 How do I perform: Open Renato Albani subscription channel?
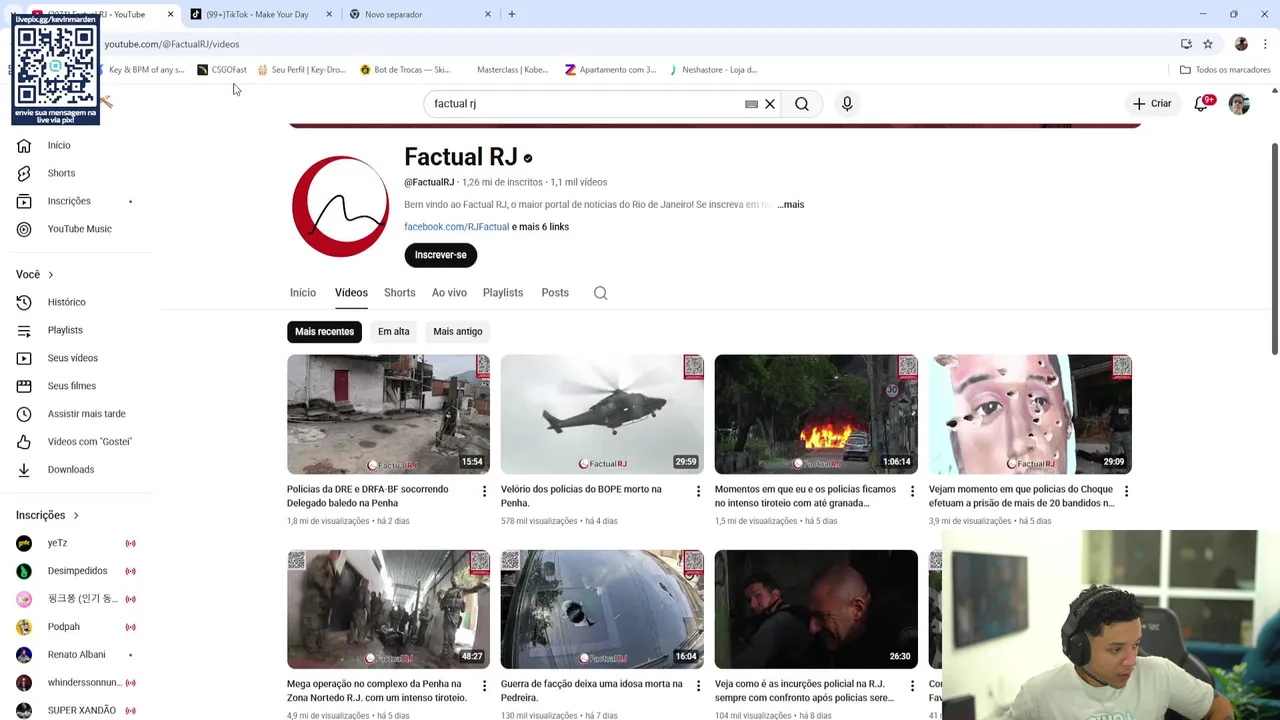(x=76, y=655)
